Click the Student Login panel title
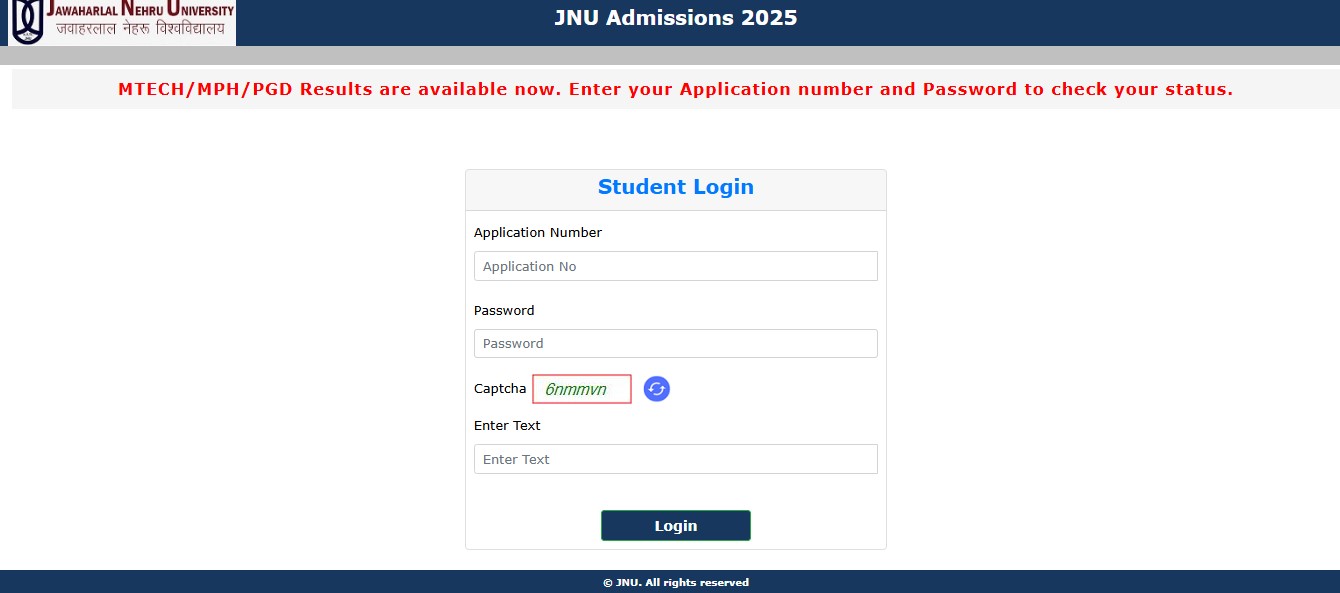Image resolution: width=1340 pixels, height=593 pixels. (x=675, y=187)
